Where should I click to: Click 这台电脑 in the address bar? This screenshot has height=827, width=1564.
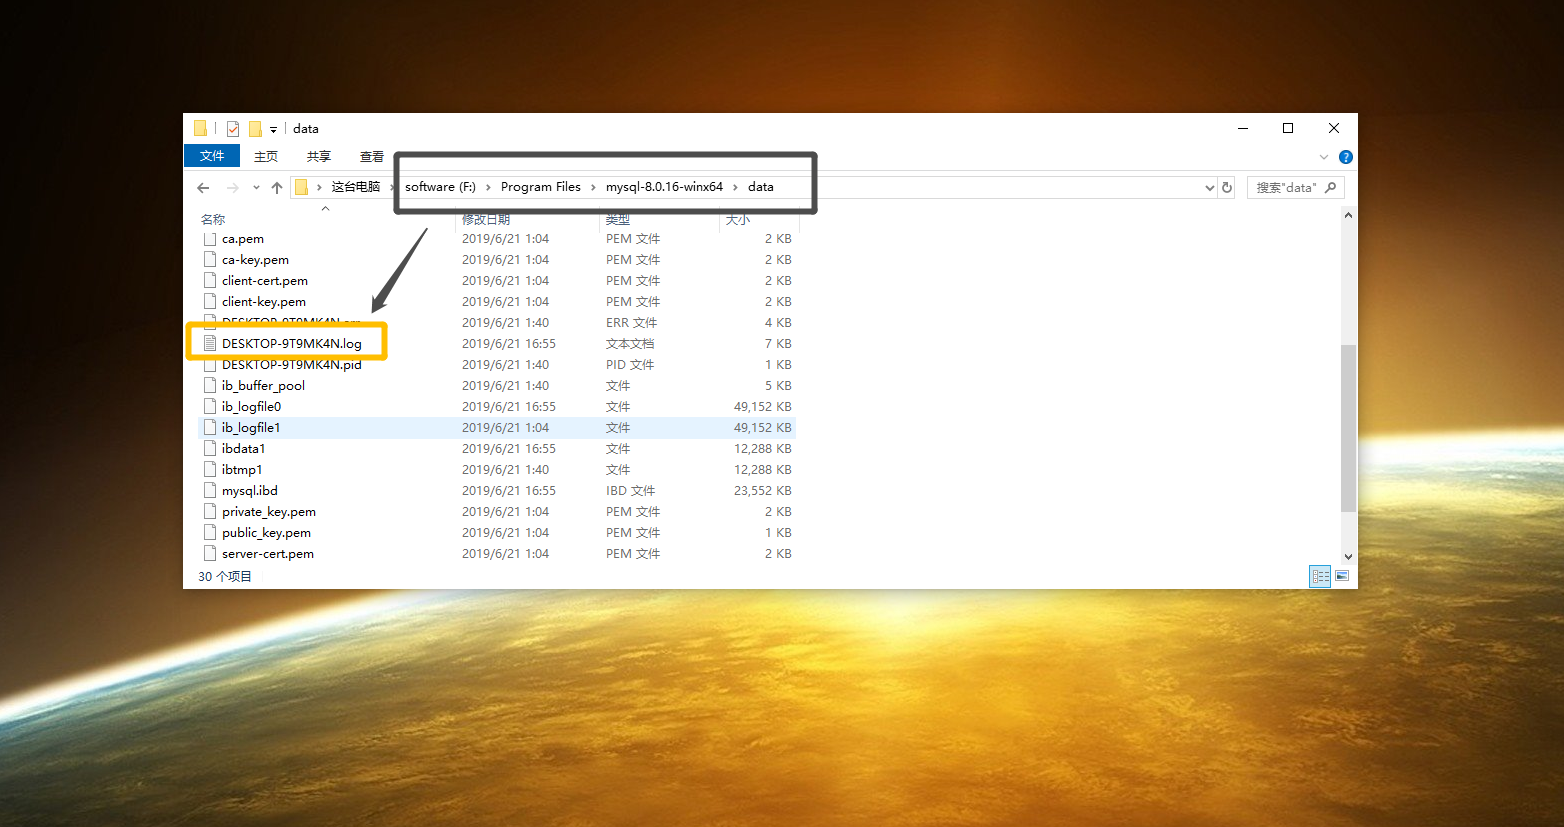click(356, 187)
